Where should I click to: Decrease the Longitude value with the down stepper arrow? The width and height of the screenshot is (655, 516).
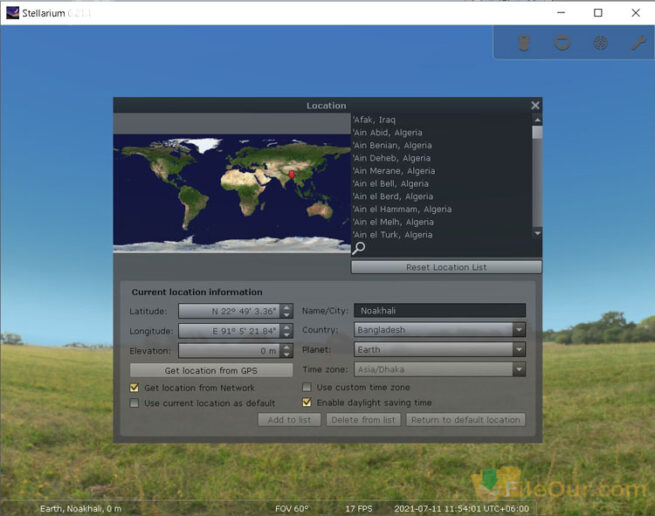[287, 334]
